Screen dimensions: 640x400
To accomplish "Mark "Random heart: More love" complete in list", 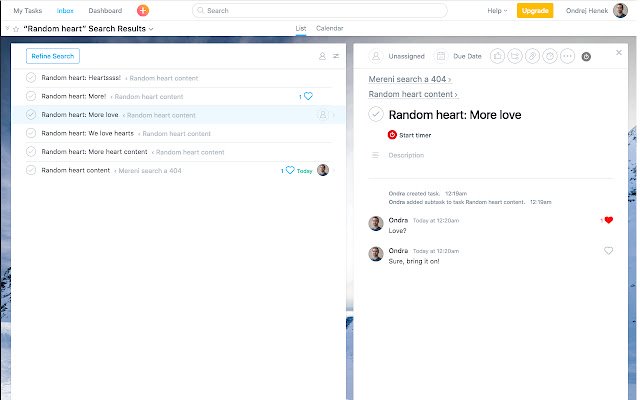I will tap(31, 115).
